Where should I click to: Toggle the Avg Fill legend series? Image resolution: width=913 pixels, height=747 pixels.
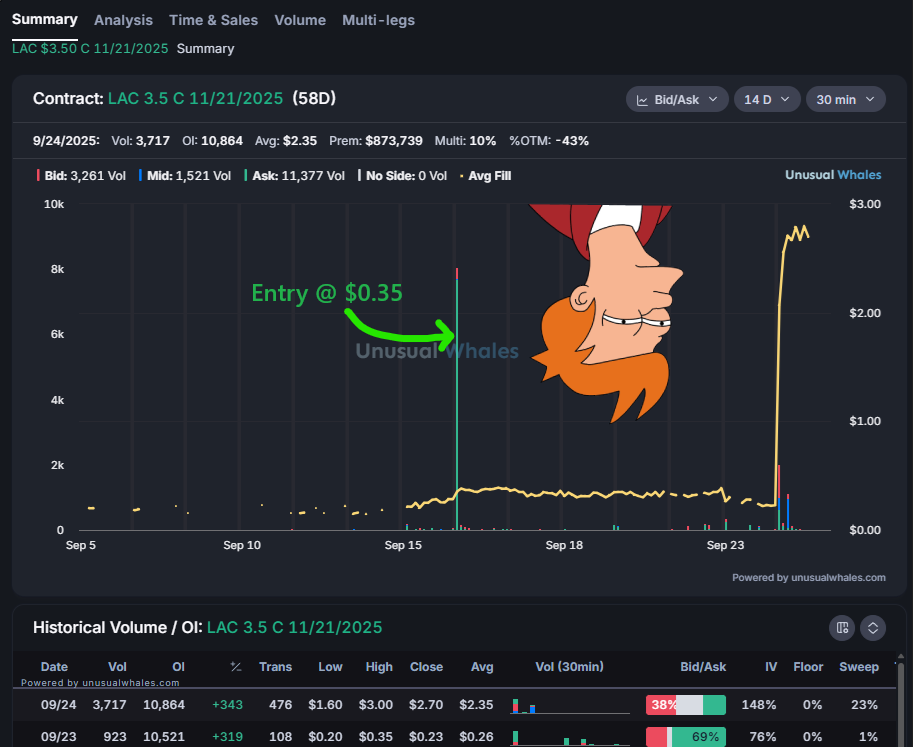pos(486,176)
